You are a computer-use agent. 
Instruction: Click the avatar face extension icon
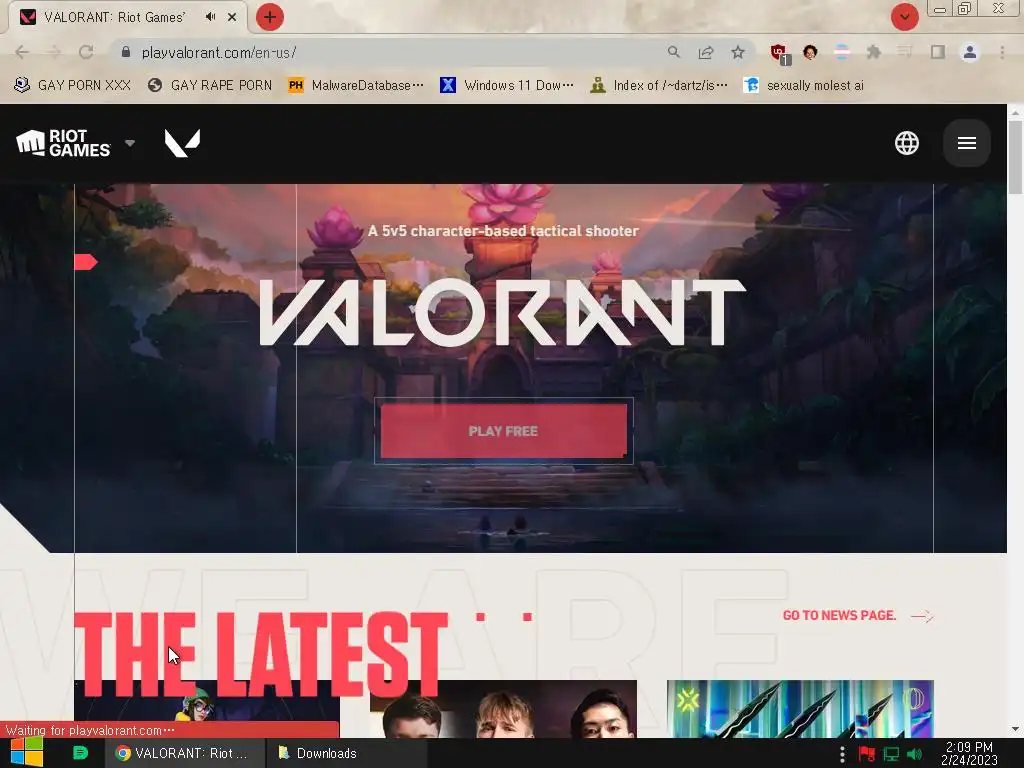coord(810,52)
